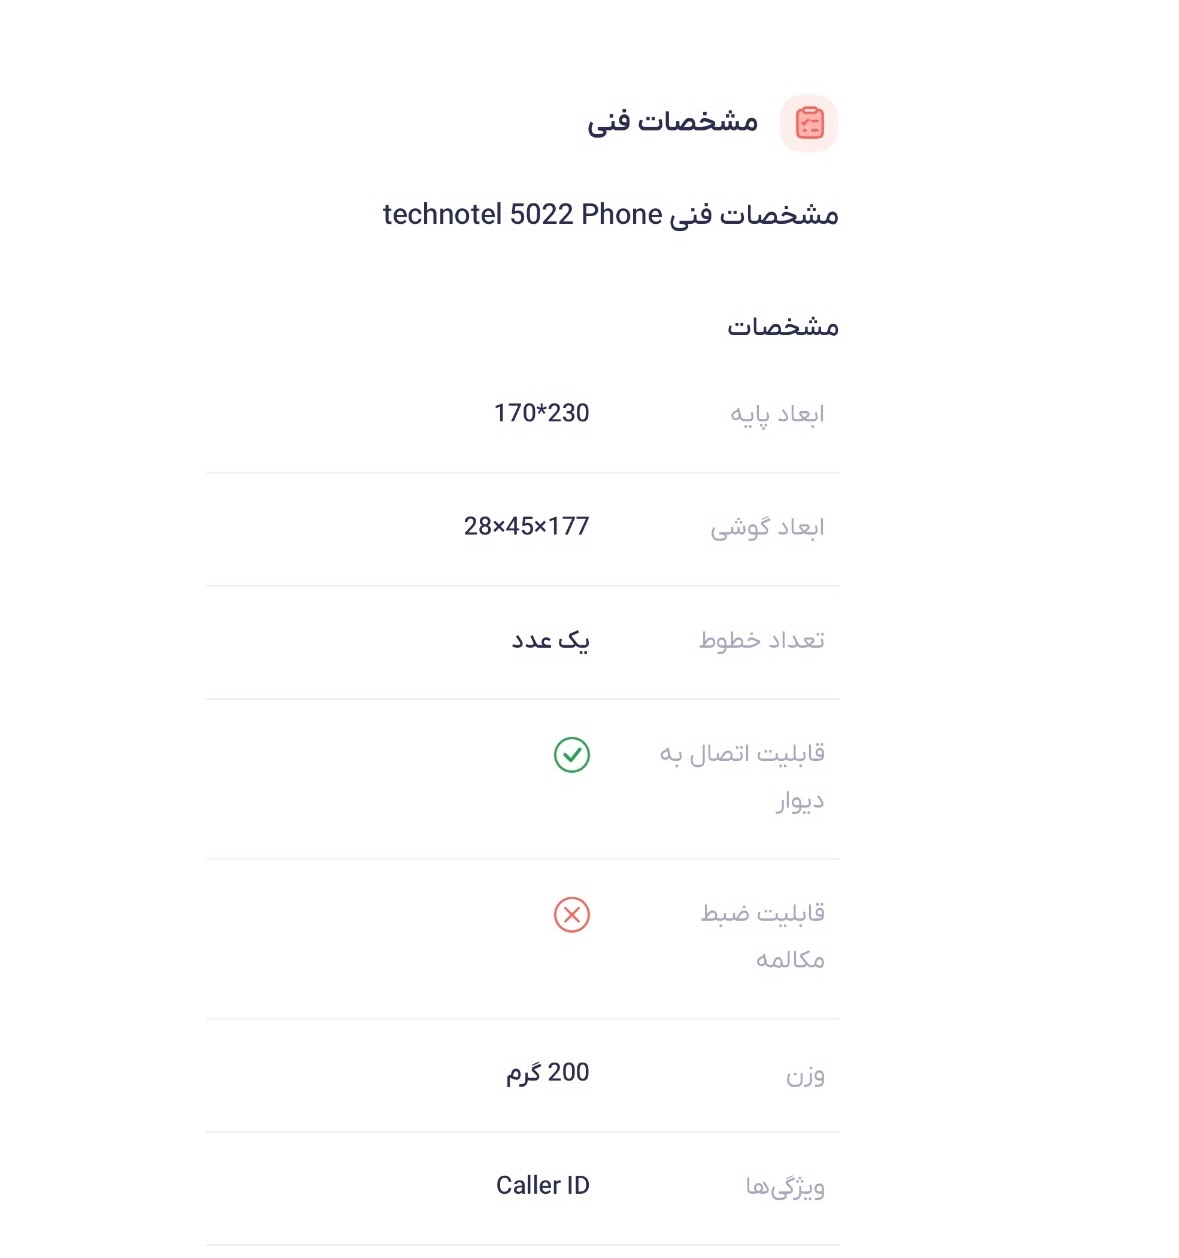Click the ابعاد پایه label

[777, 414]
